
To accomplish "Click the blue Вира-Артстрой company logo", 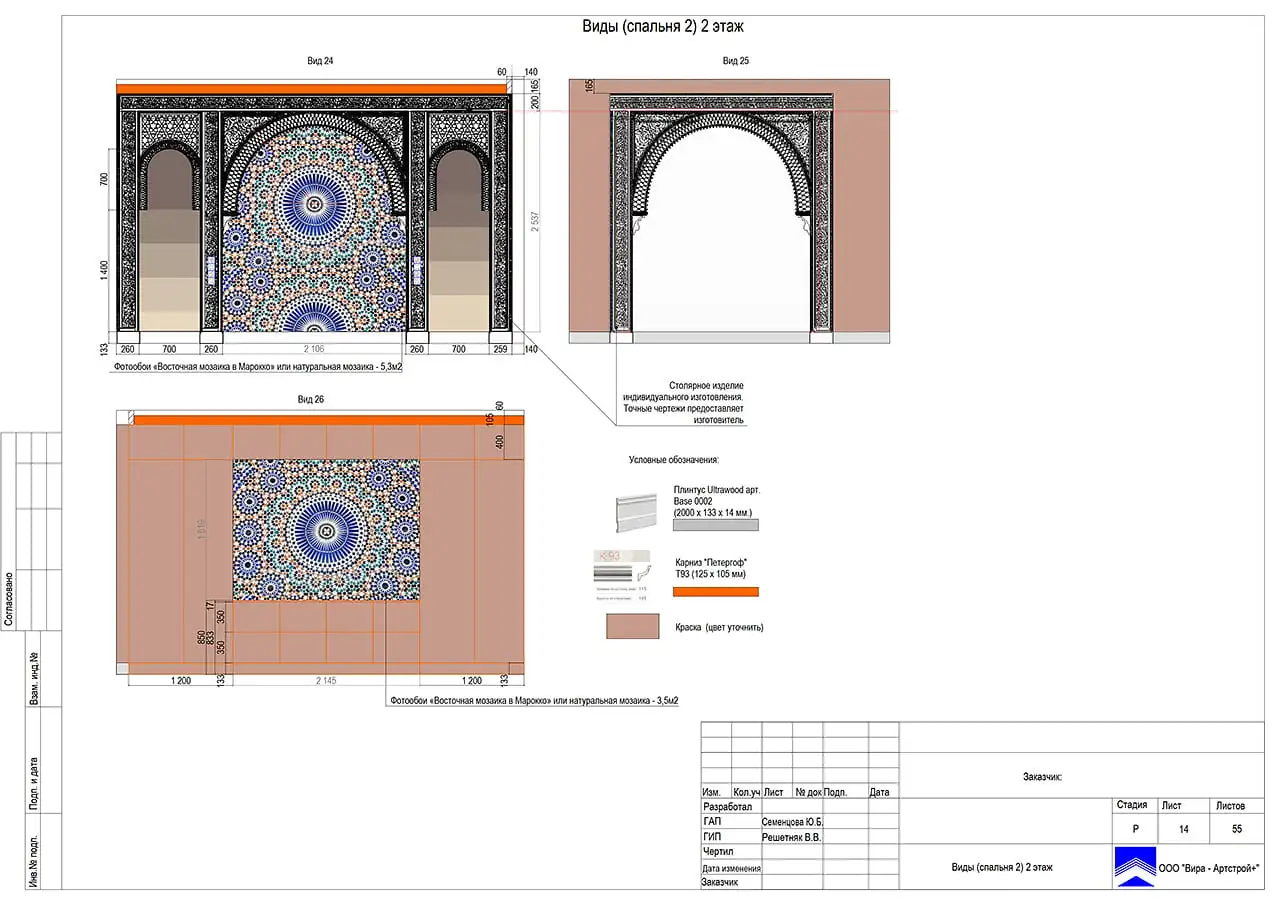I will [x=1134, y=867].
